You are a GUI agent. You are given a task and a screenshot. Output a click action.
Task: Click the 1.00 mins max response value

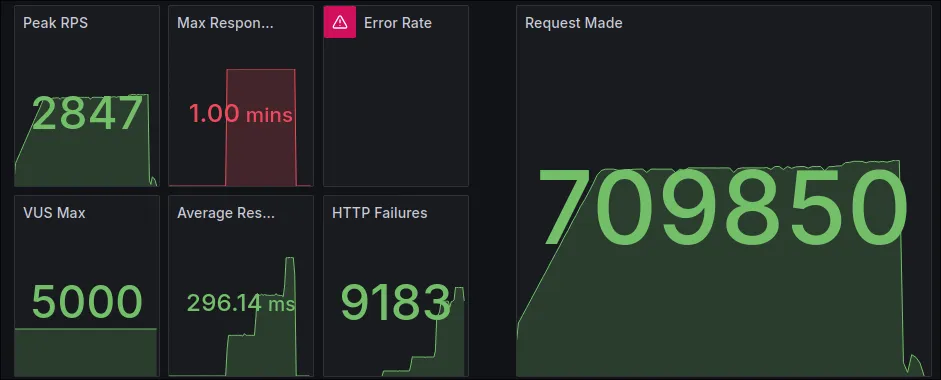tap(241, 113)
